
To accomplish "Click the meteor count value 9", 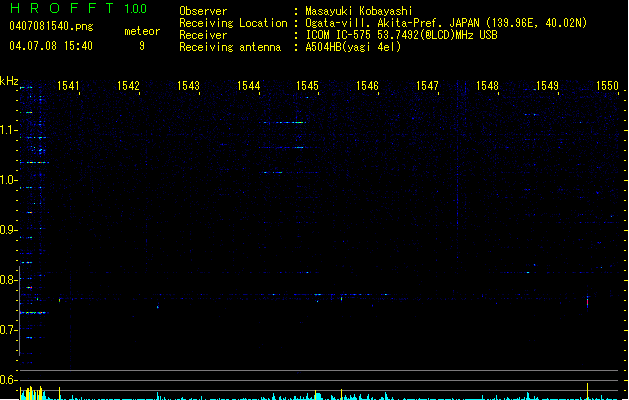I will tap(142, 46).
